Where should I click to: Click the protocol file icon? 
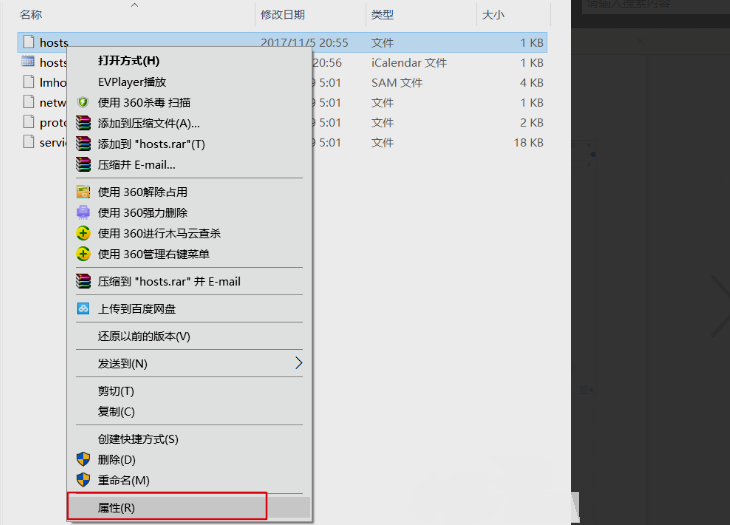pyautogui.click(x=28, y=122)
